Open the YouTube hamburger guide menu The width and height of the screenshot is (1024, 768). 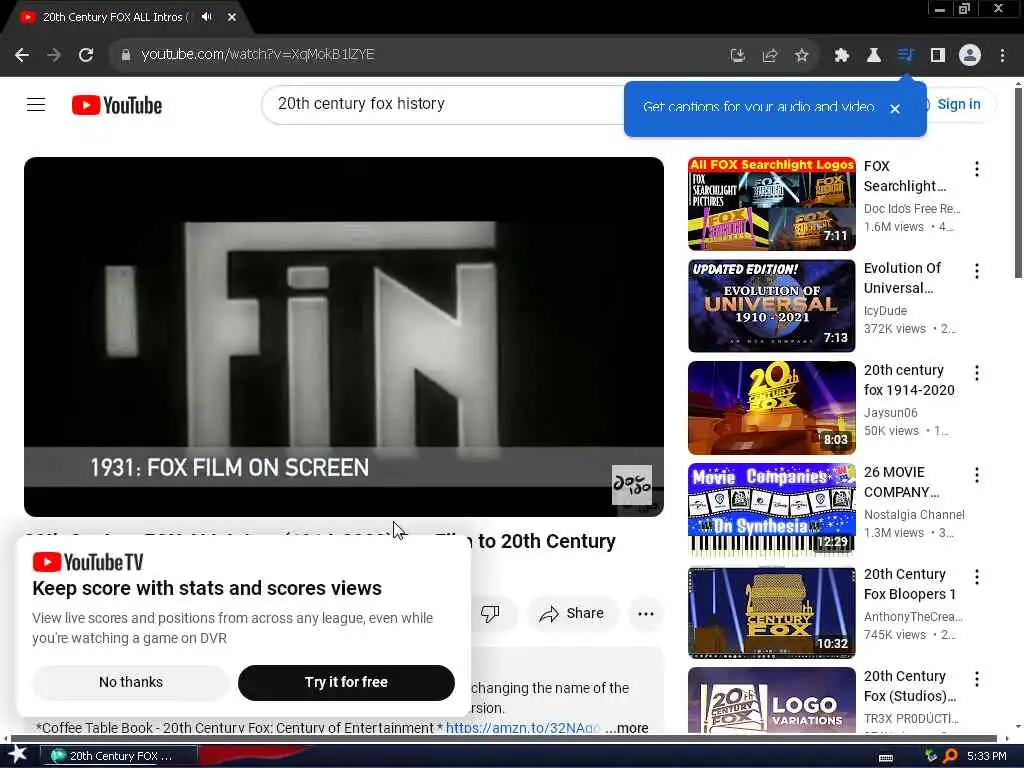click(36, 104)
